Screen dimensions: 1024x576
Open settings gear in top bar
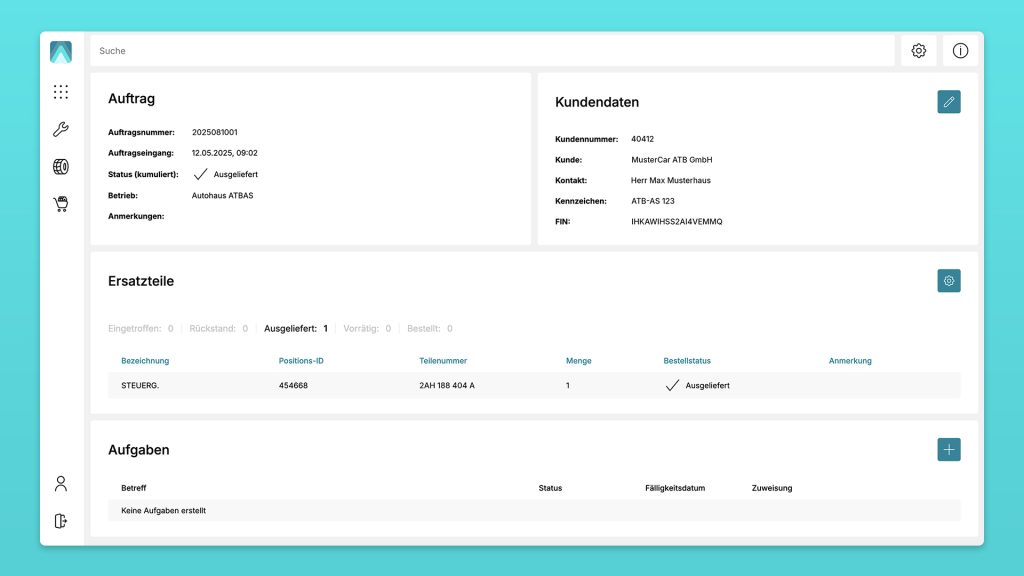click(918, 51)
